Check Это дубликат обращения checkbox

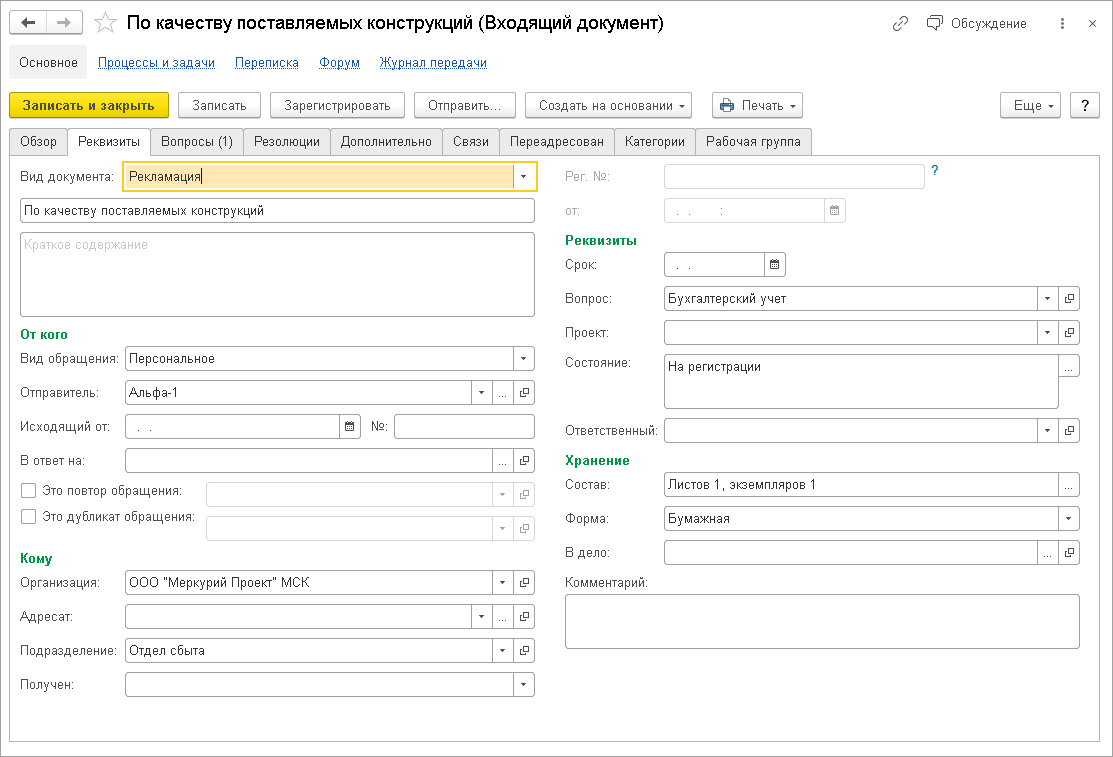[x=28, y=517]
